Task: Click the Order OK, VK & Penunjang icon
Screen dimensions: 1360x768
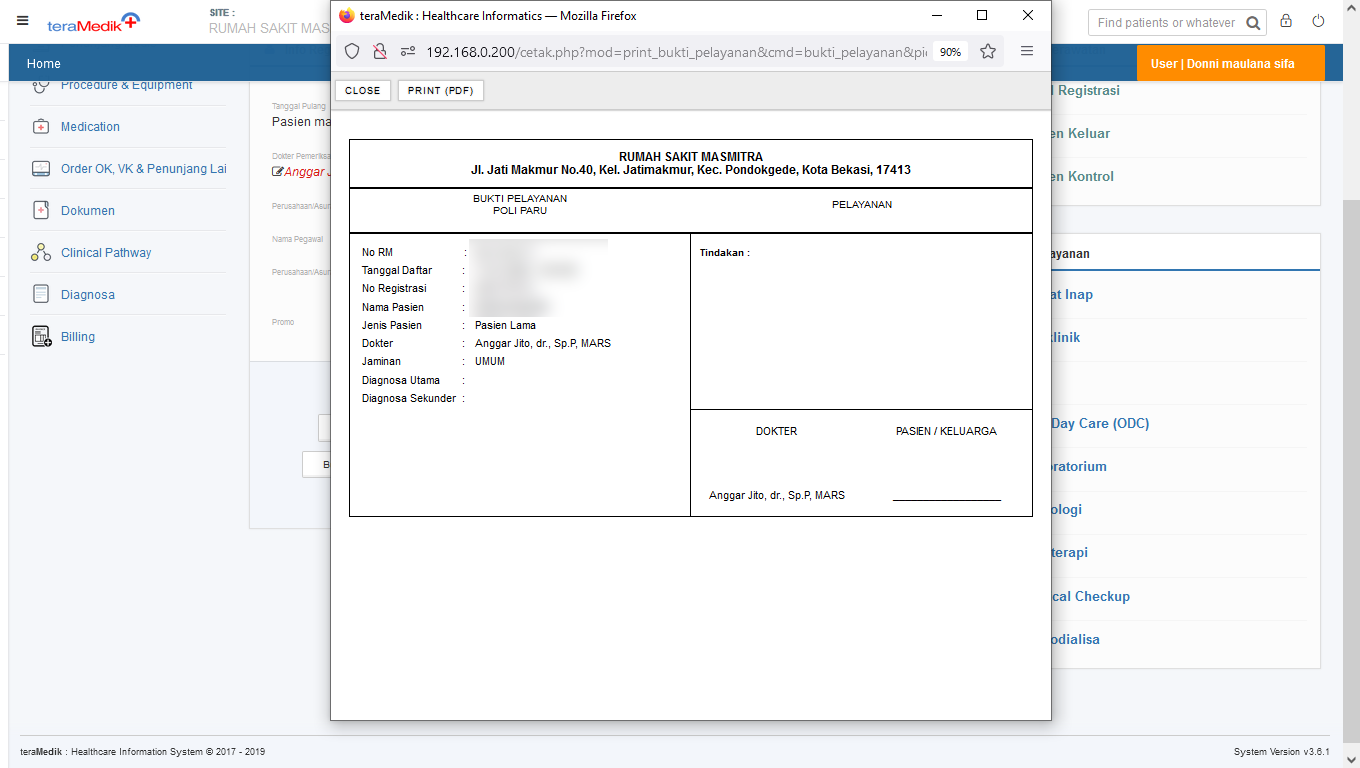Action: point(41,169)
